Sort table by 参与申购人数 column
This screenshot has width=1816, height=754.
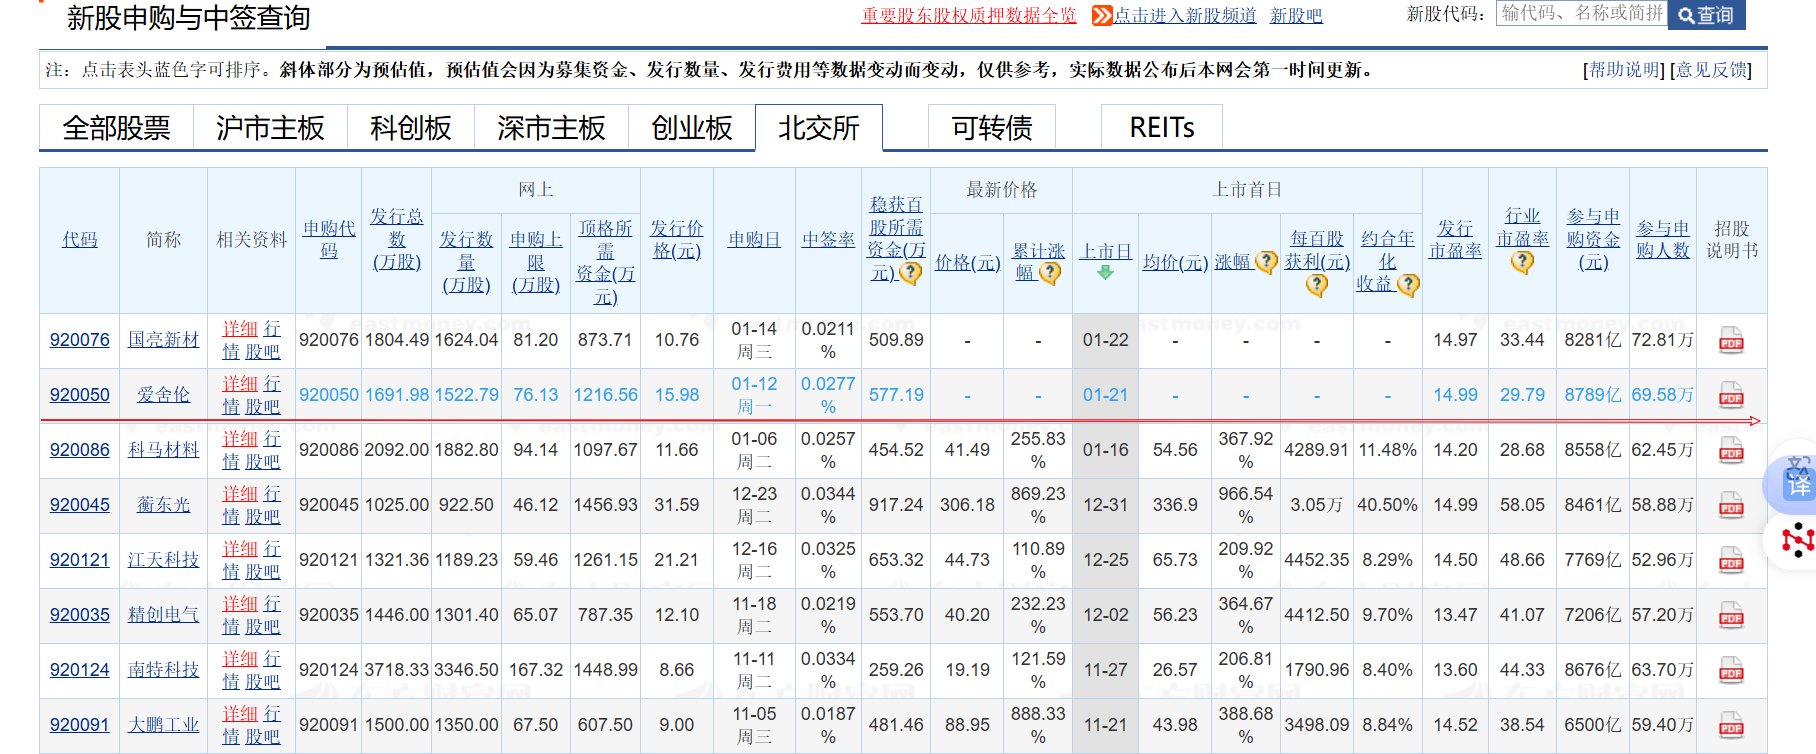pyautogui.click(x=1663, y=240)
